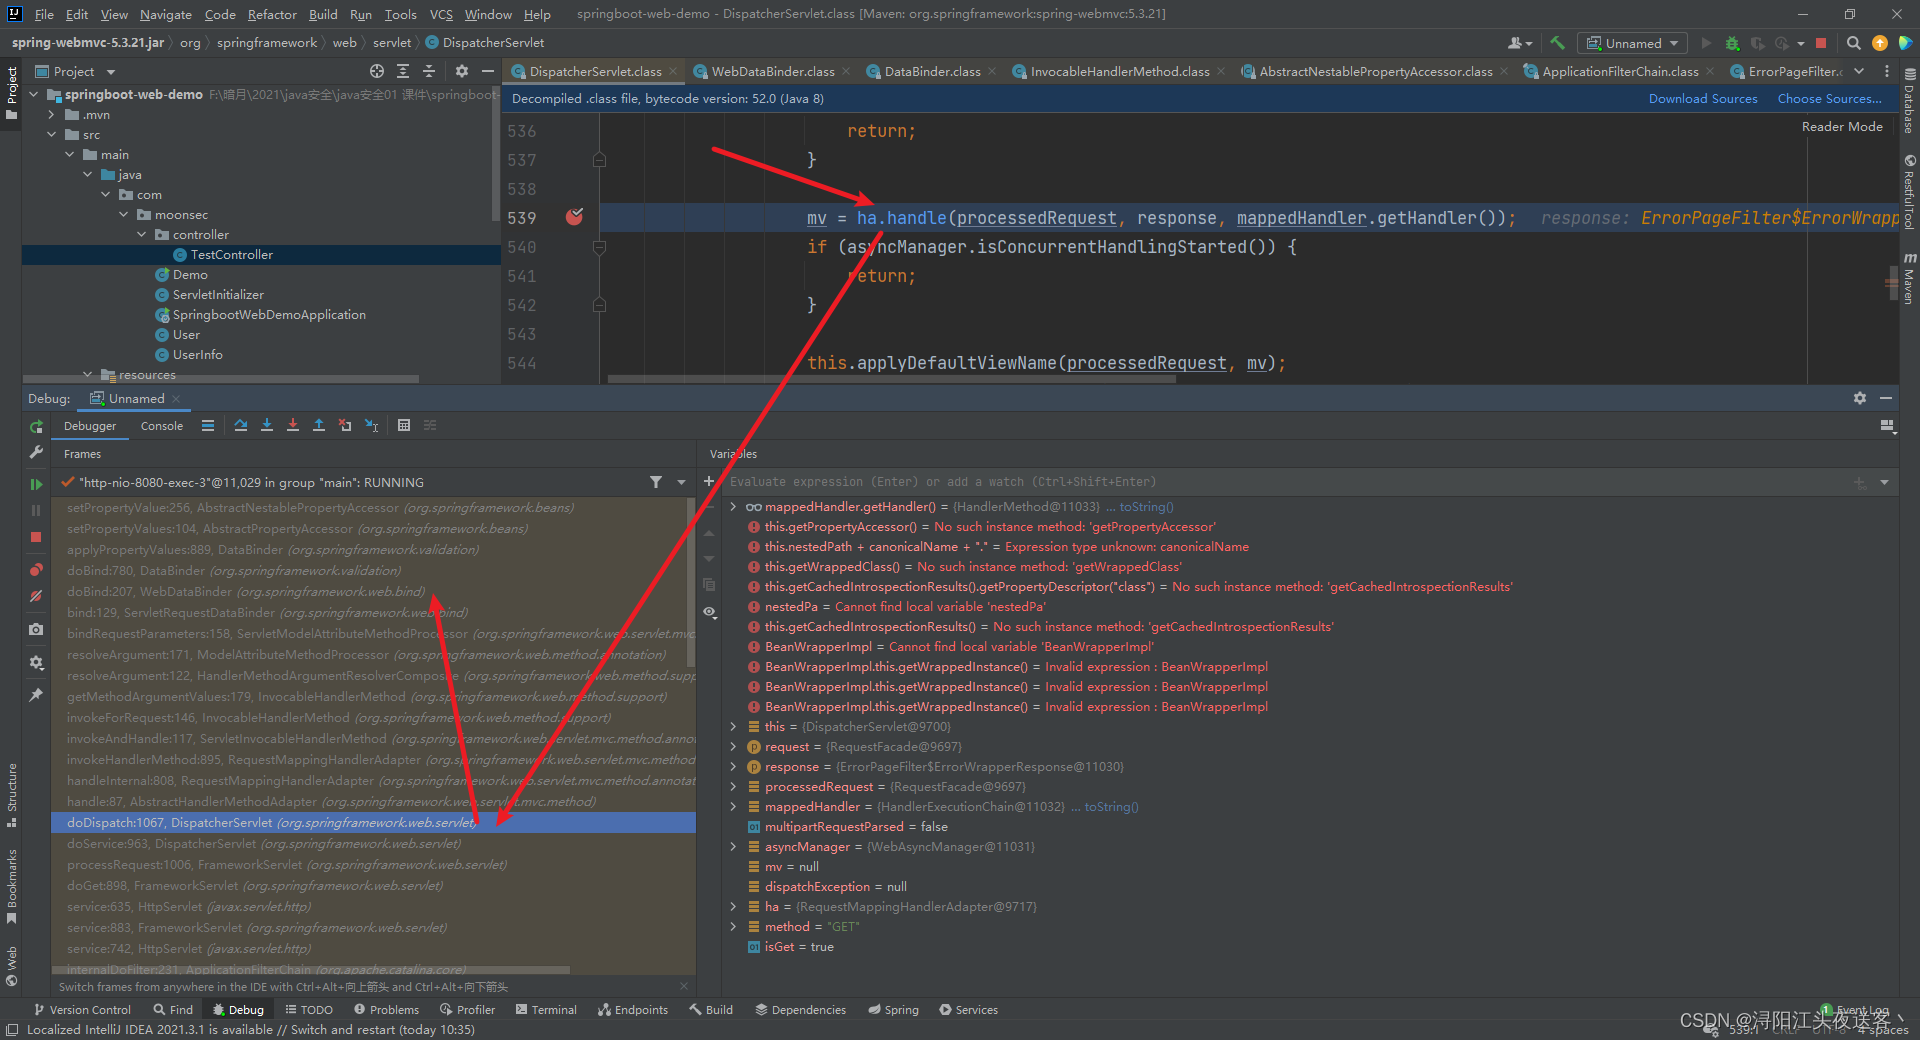Click the Frames panel vertical scrollbar
This screenshot has height=1040, width=1920.
(x=691, y=582)
